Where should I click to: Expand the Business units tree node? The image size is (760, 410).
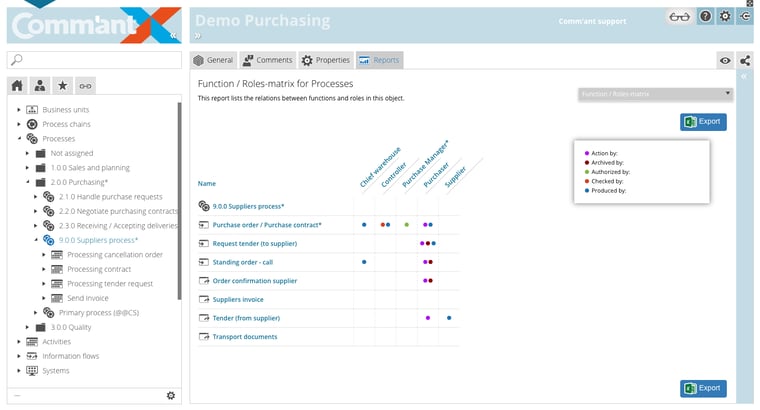click(19, 109)
